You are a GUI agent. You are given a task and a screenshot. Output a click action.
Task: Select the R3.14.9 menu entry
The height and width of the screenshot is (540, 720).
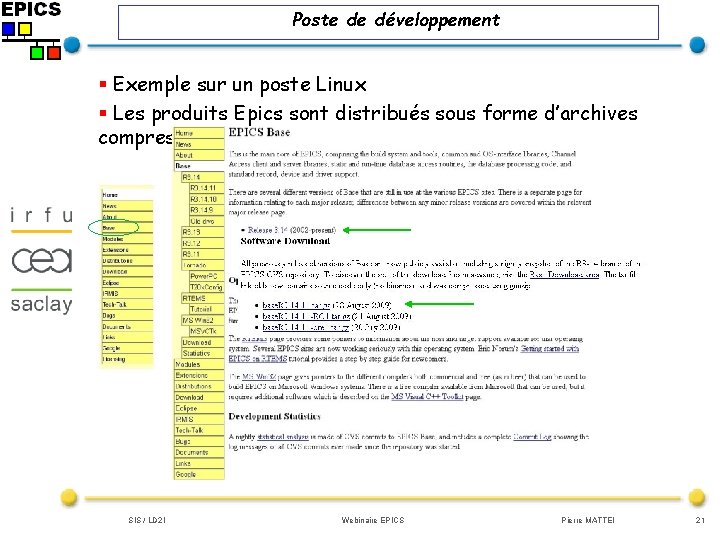coord(207,210)
